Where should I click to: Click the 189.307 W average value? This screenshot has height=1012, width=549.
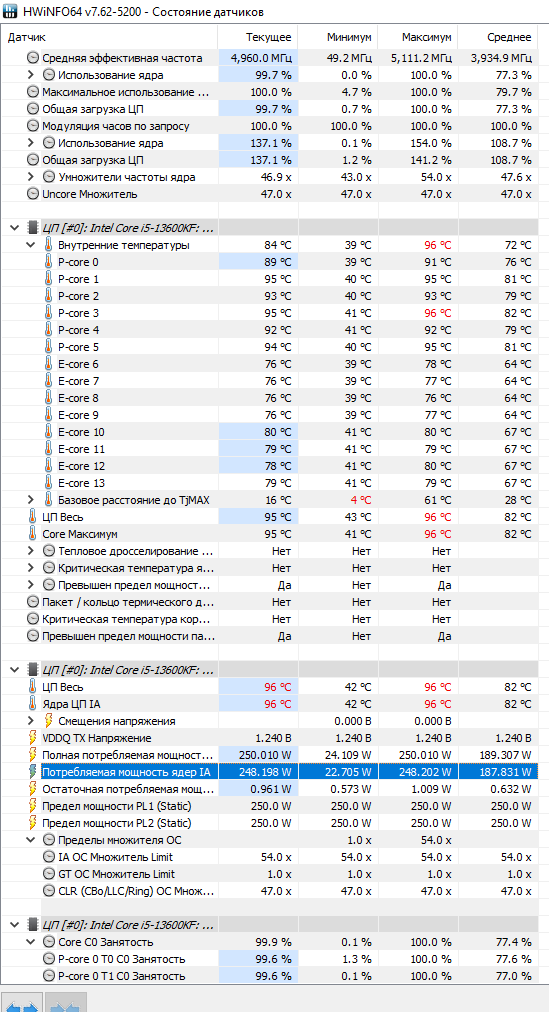pyautogui.click(x=505, y=755)
